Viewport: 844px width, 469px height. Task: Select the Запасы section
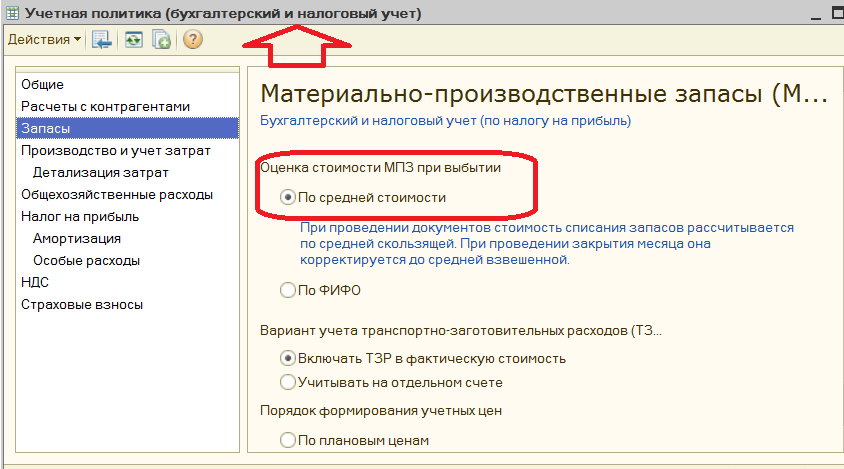(128, 128)
